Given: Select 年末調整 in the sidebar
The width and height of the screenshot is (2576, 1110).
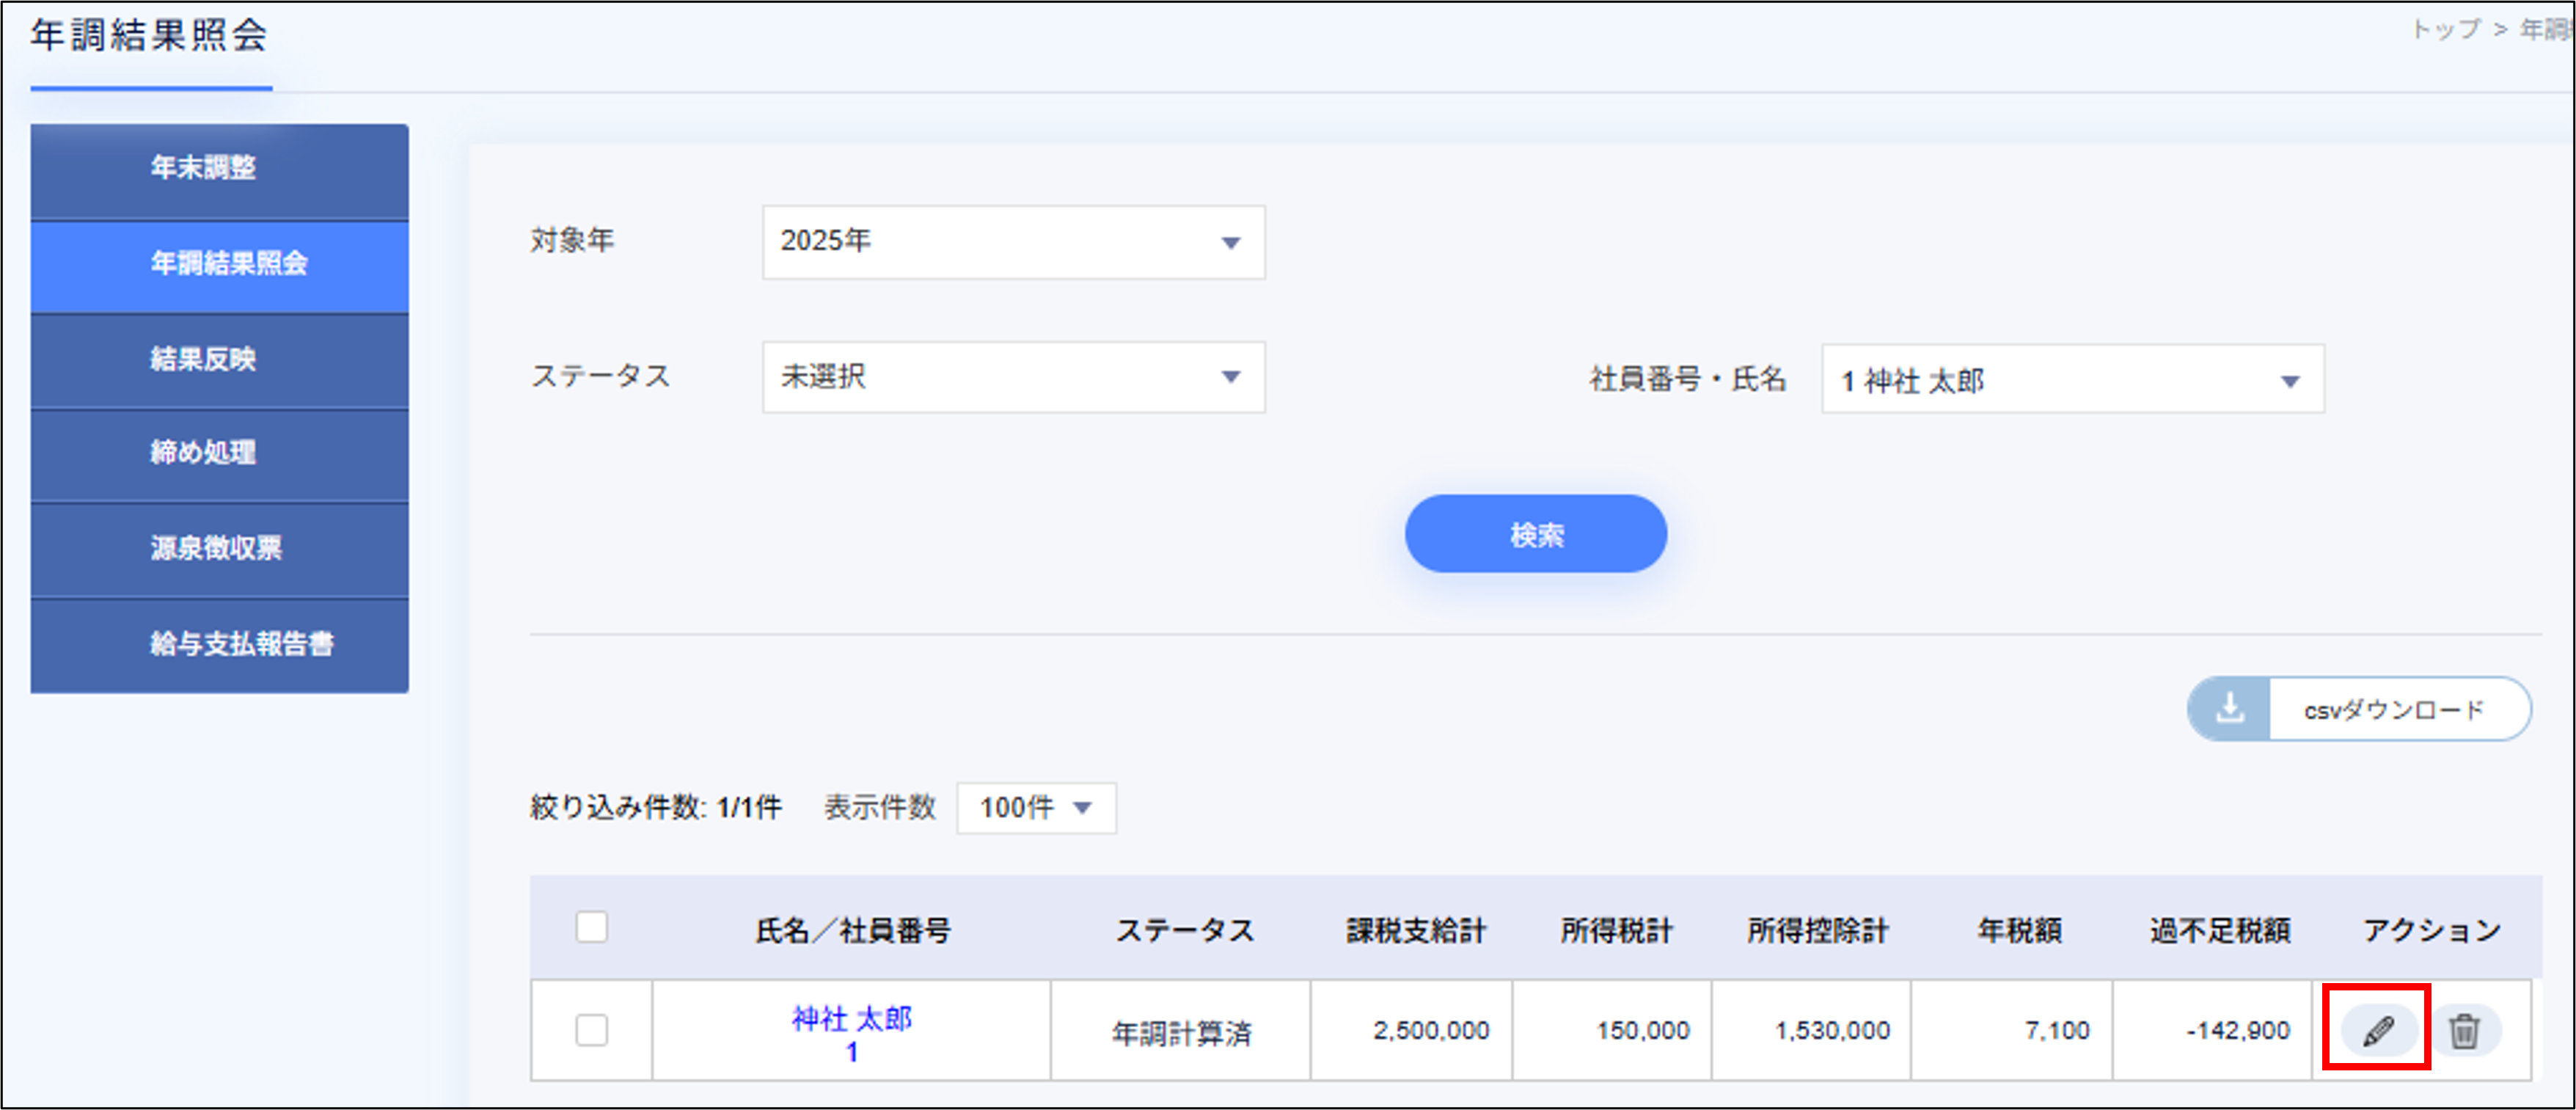Looking at the screenshot, I should point(219,170).
